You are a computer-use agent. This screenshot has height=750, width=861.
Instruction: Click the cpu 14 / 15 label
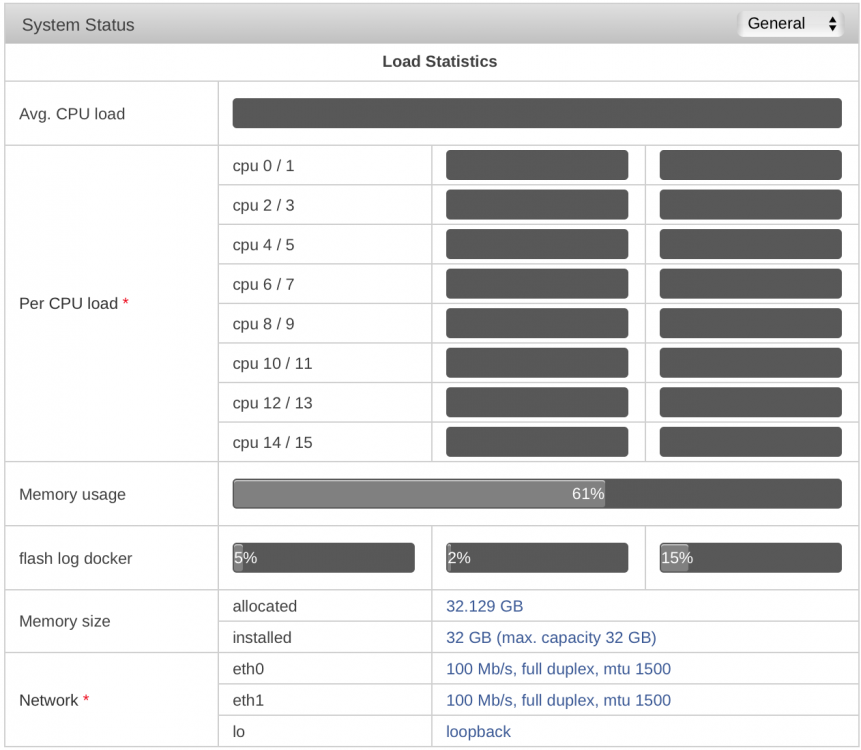272,442
